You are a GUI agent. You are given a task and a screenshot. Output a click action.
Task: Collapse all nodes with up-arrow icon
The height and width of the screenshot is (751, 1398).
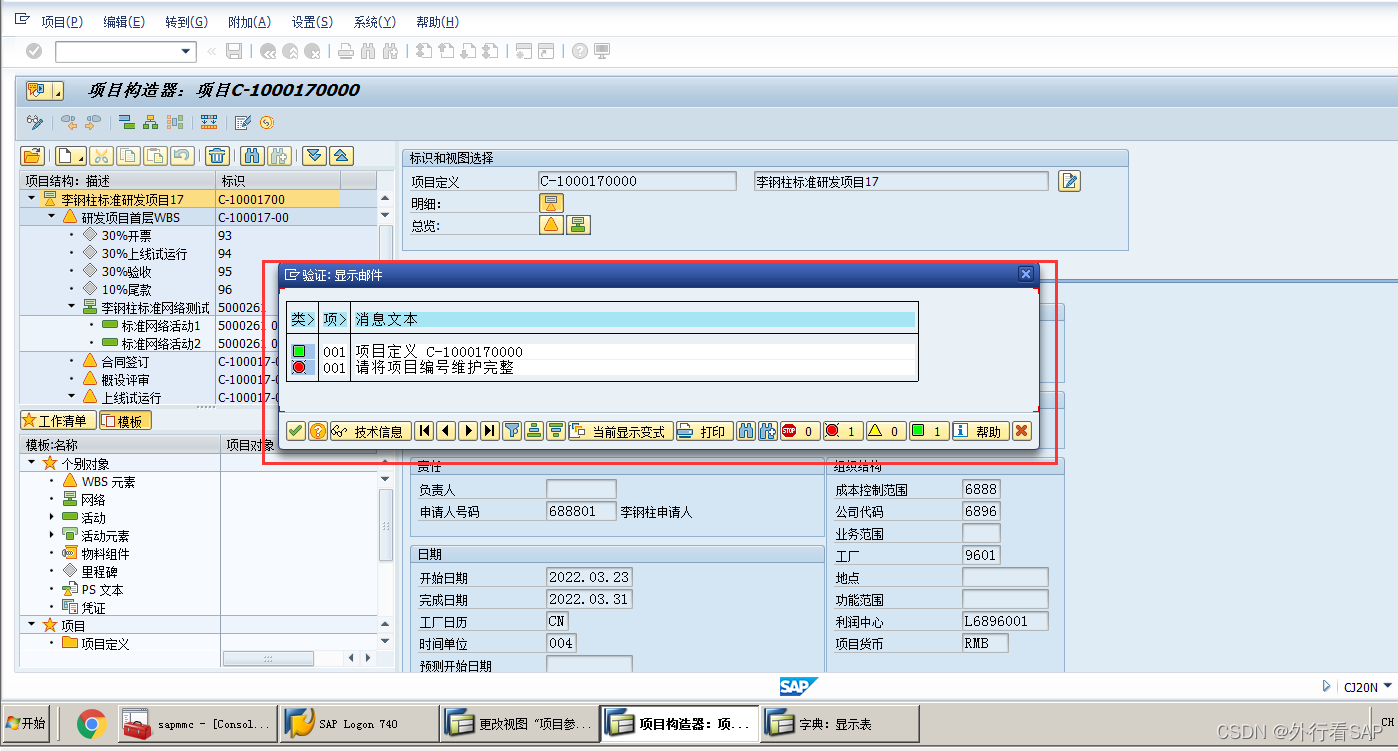click(341, 155)
